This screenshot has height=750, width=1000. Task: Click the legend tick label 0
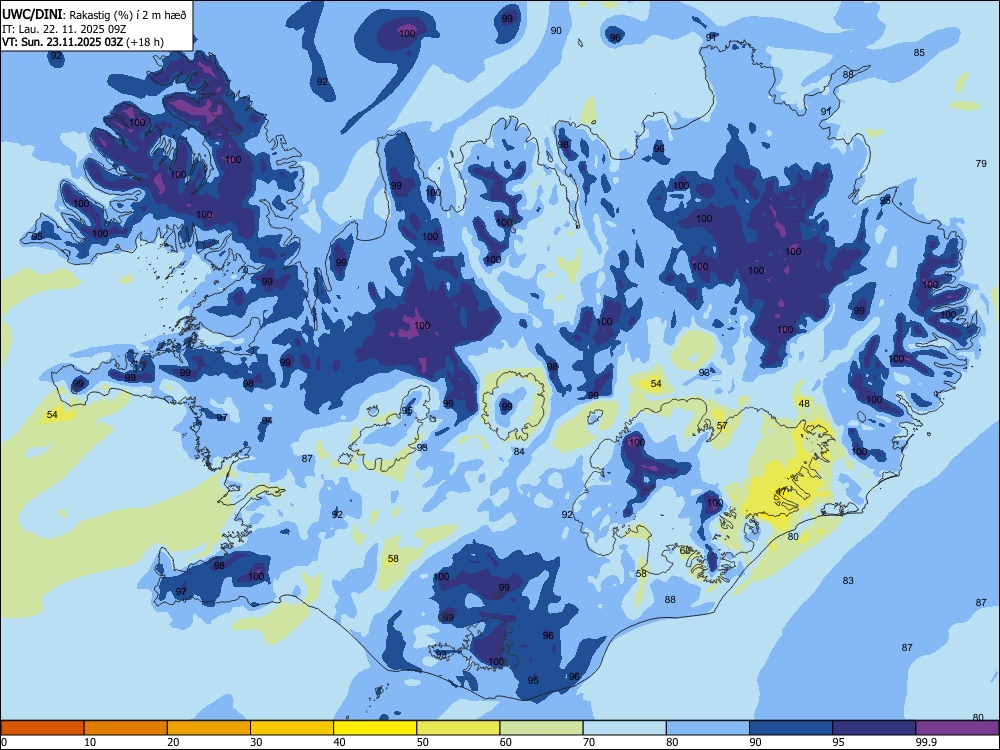4,742
